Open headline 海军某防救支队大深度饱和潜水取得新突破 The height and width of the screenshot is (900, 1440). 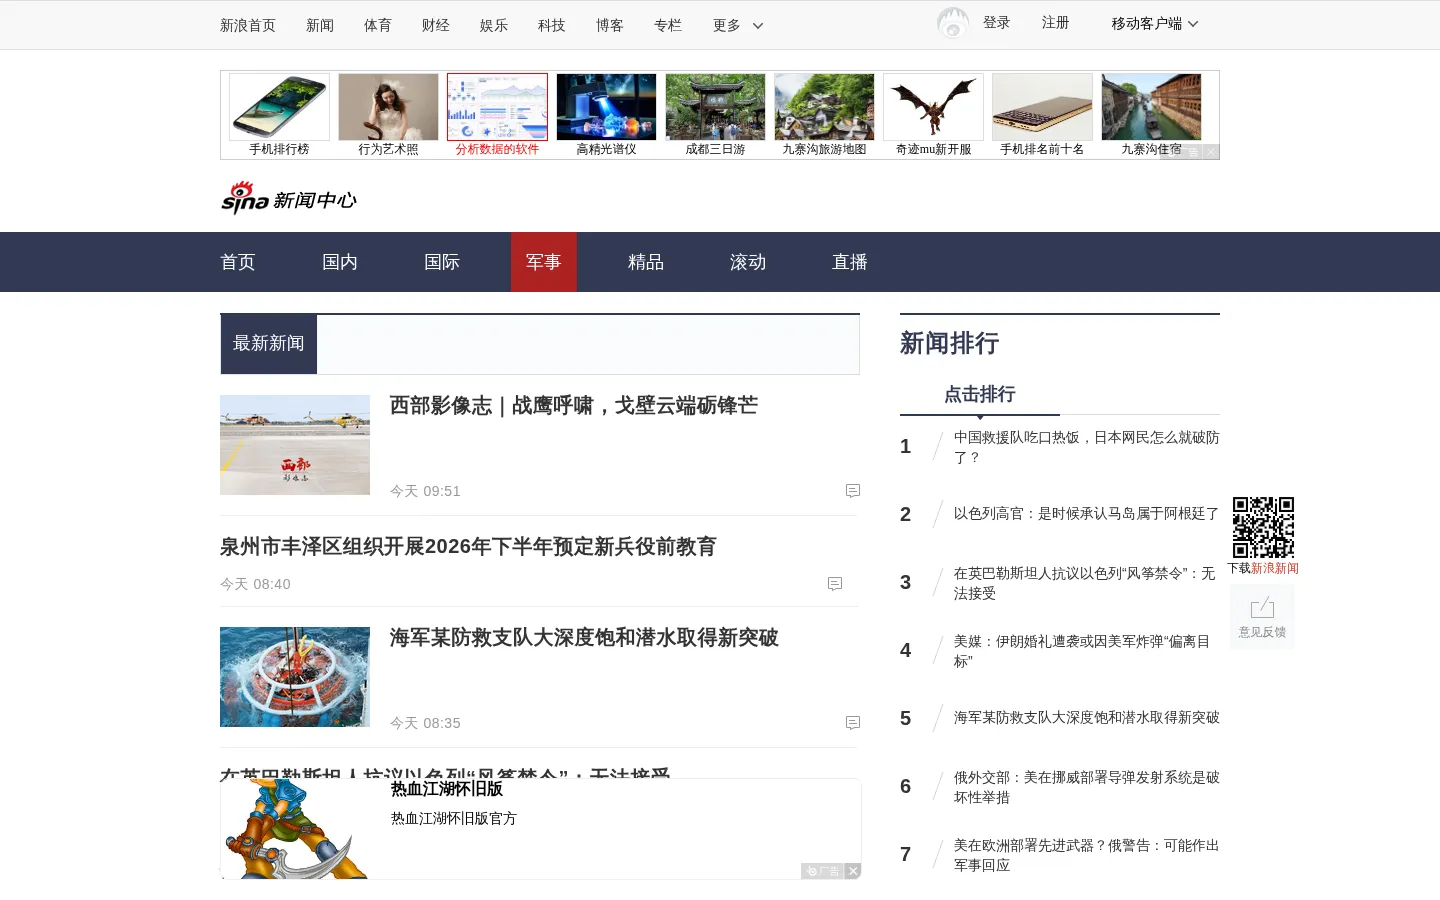pyautogui.click(x=584, y=638)
